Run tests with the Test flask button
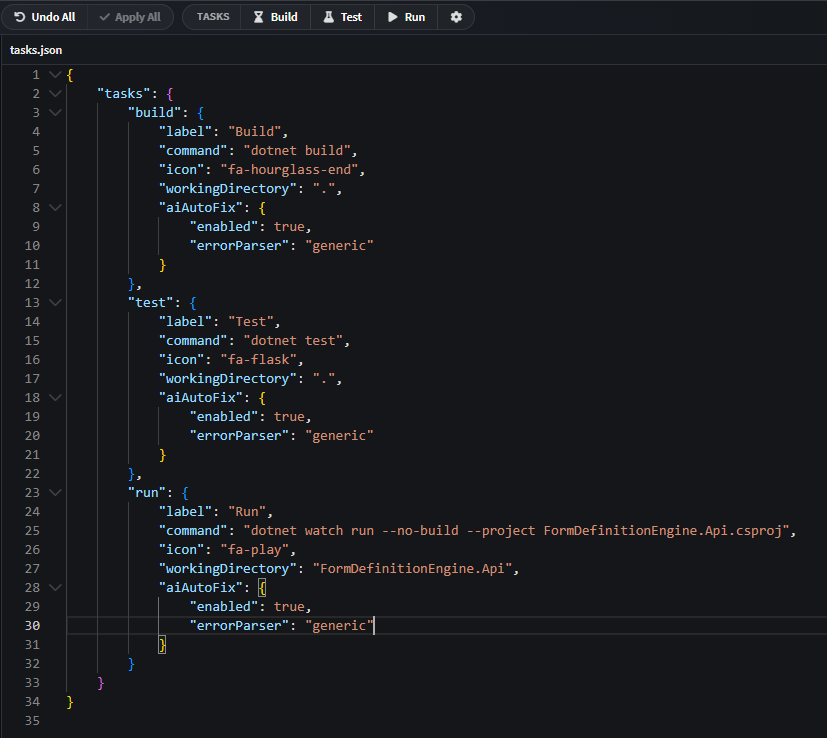The height and width of the screenshot is (738, 827). tap(342, 17)
